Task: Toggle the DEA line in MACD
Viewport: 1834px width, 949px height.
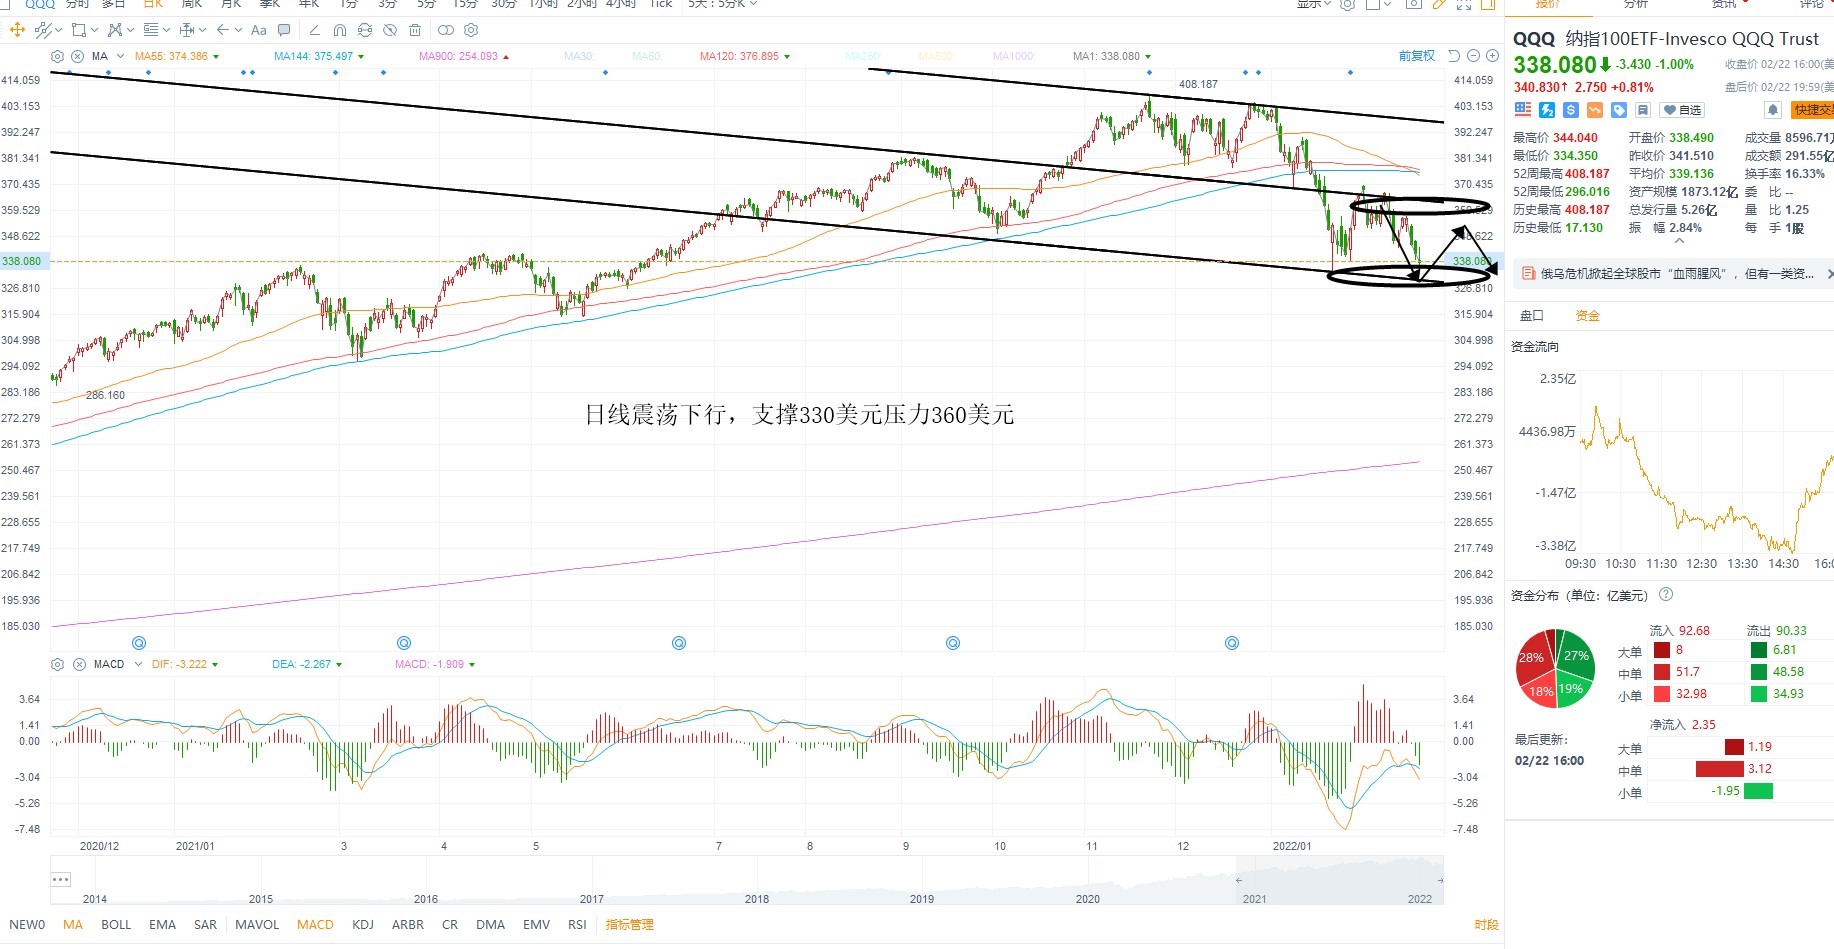Action: pyautogui.click(x=307, y=664)
